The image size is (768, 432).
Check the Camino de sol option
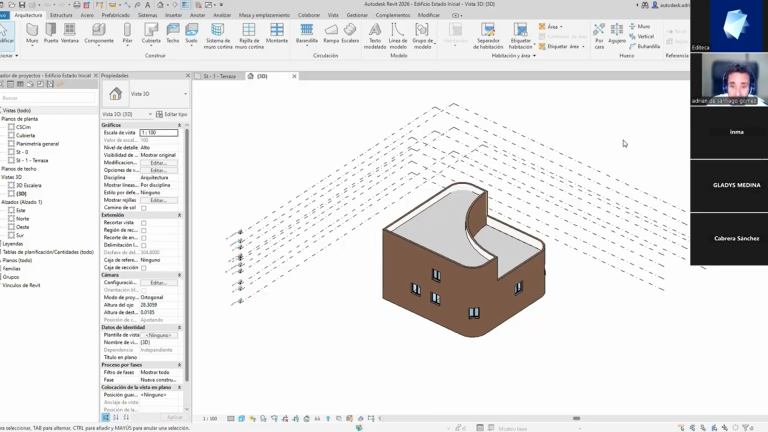click(144, 208)
